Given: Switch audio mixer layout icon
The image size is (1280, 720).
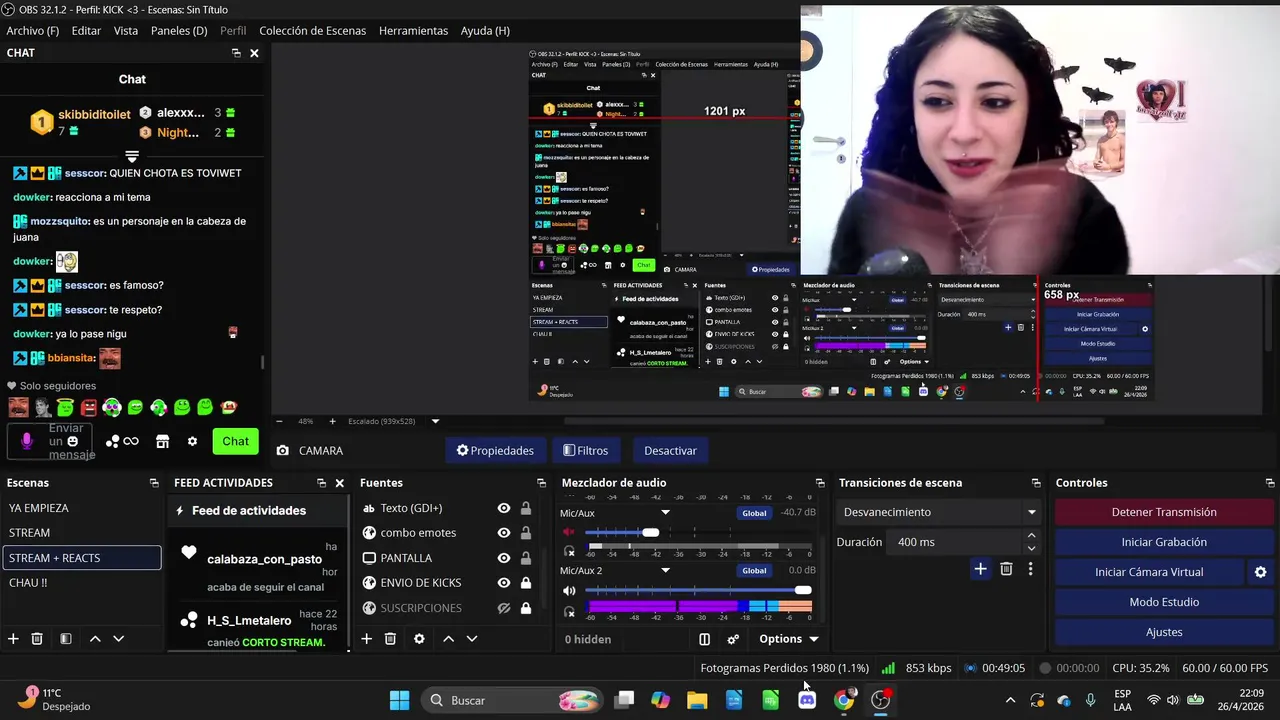Looking at the screenshot, I should click(705, 639).
